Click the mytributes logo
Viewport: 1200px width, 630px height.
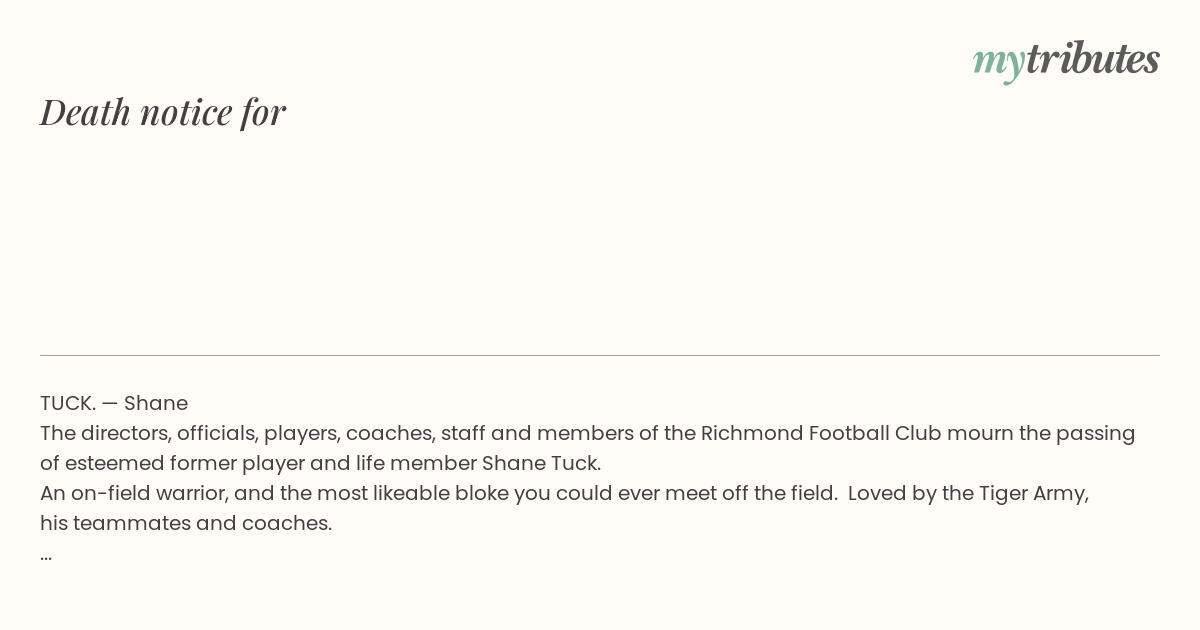click(1066, 61)
